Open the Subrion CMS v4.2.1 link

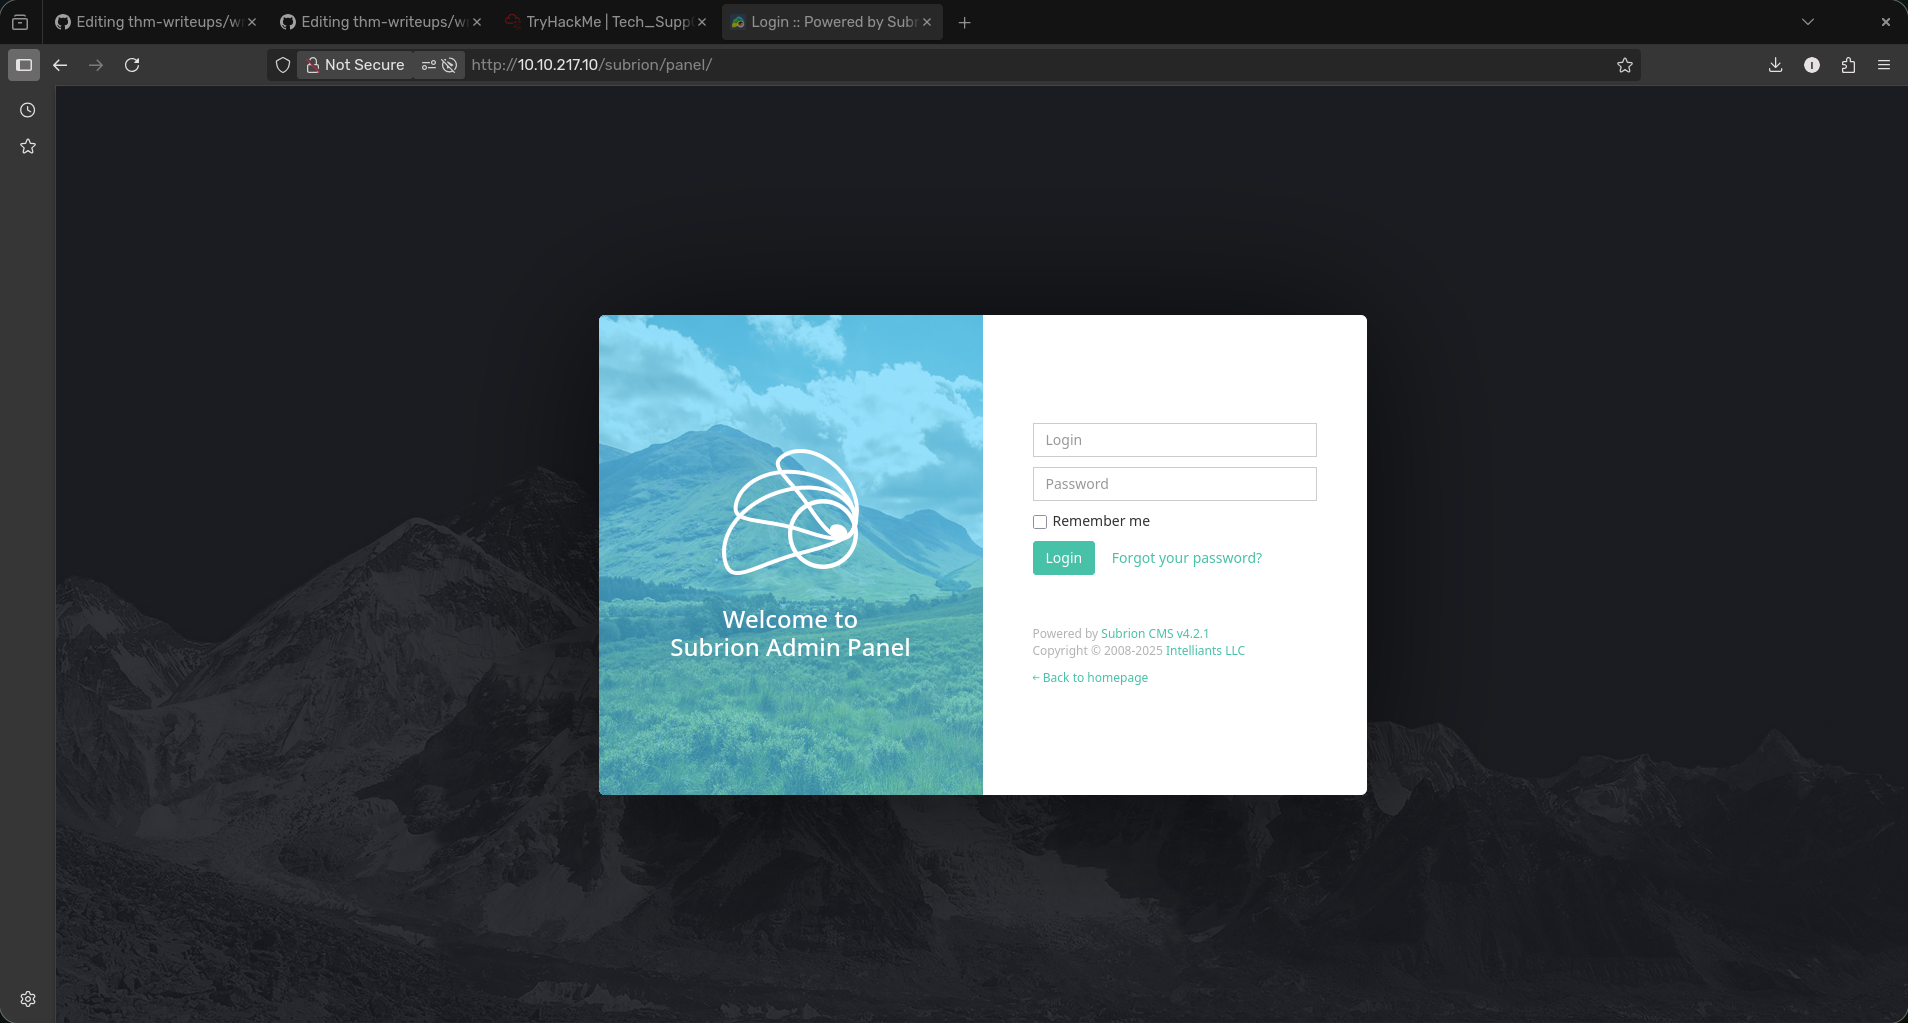point(1155,634)
